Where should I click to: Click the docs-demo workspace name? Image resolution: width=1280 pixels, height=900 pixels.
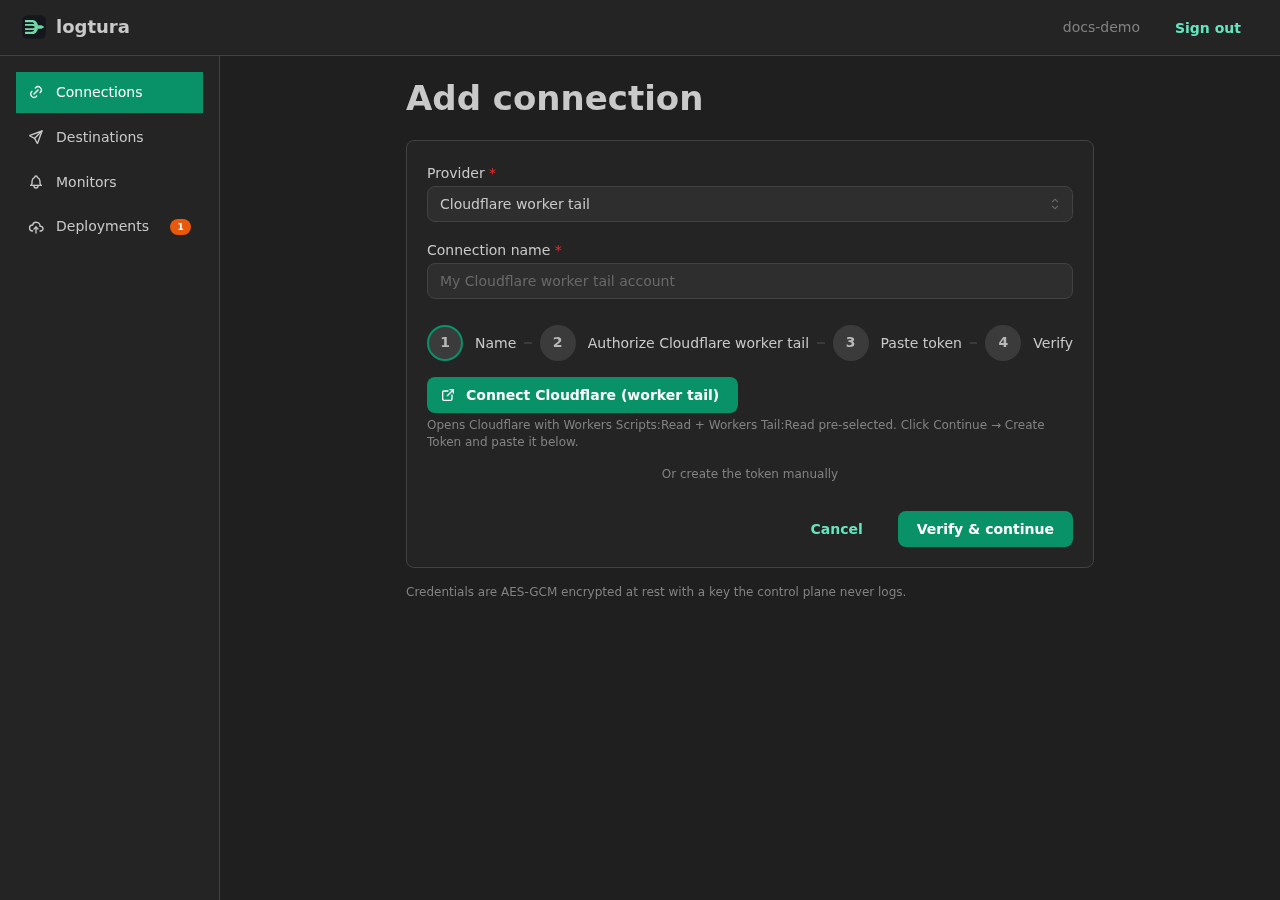[x=1101, y=27]
